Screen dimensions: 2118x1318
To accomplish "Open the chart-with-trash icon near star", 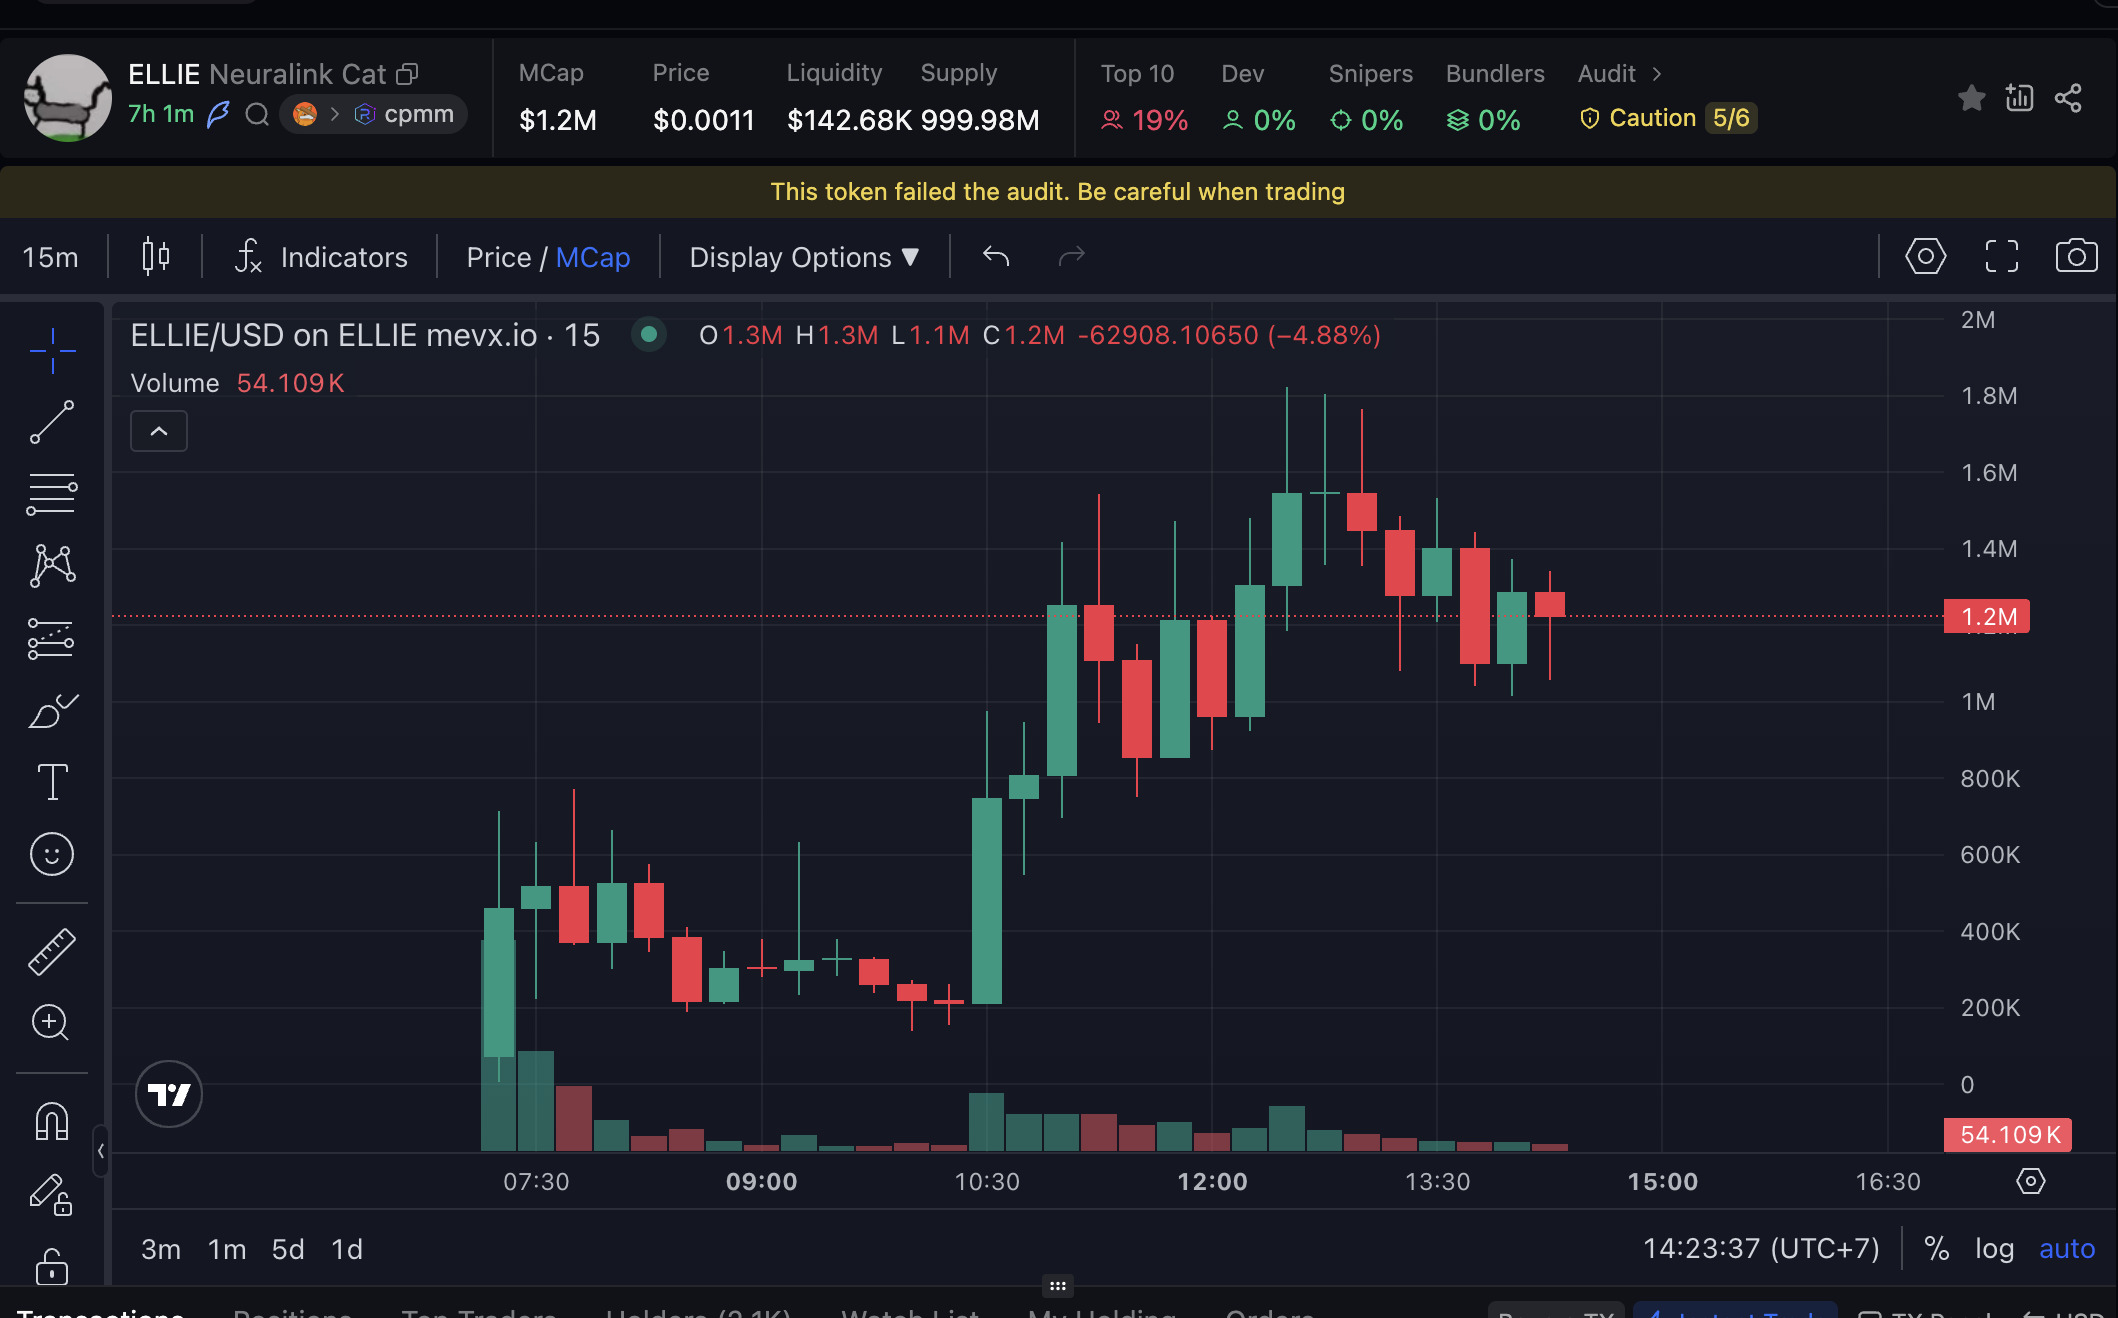I will click(x=2019, y=98).
